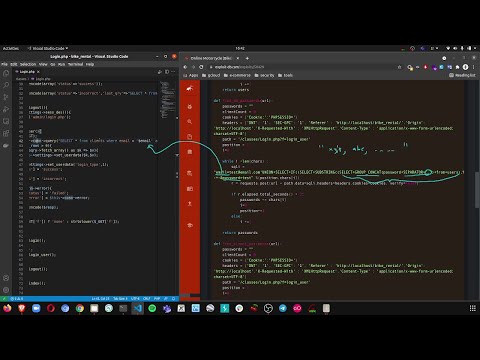Open the system status menu in top bar

pos(462,48)
